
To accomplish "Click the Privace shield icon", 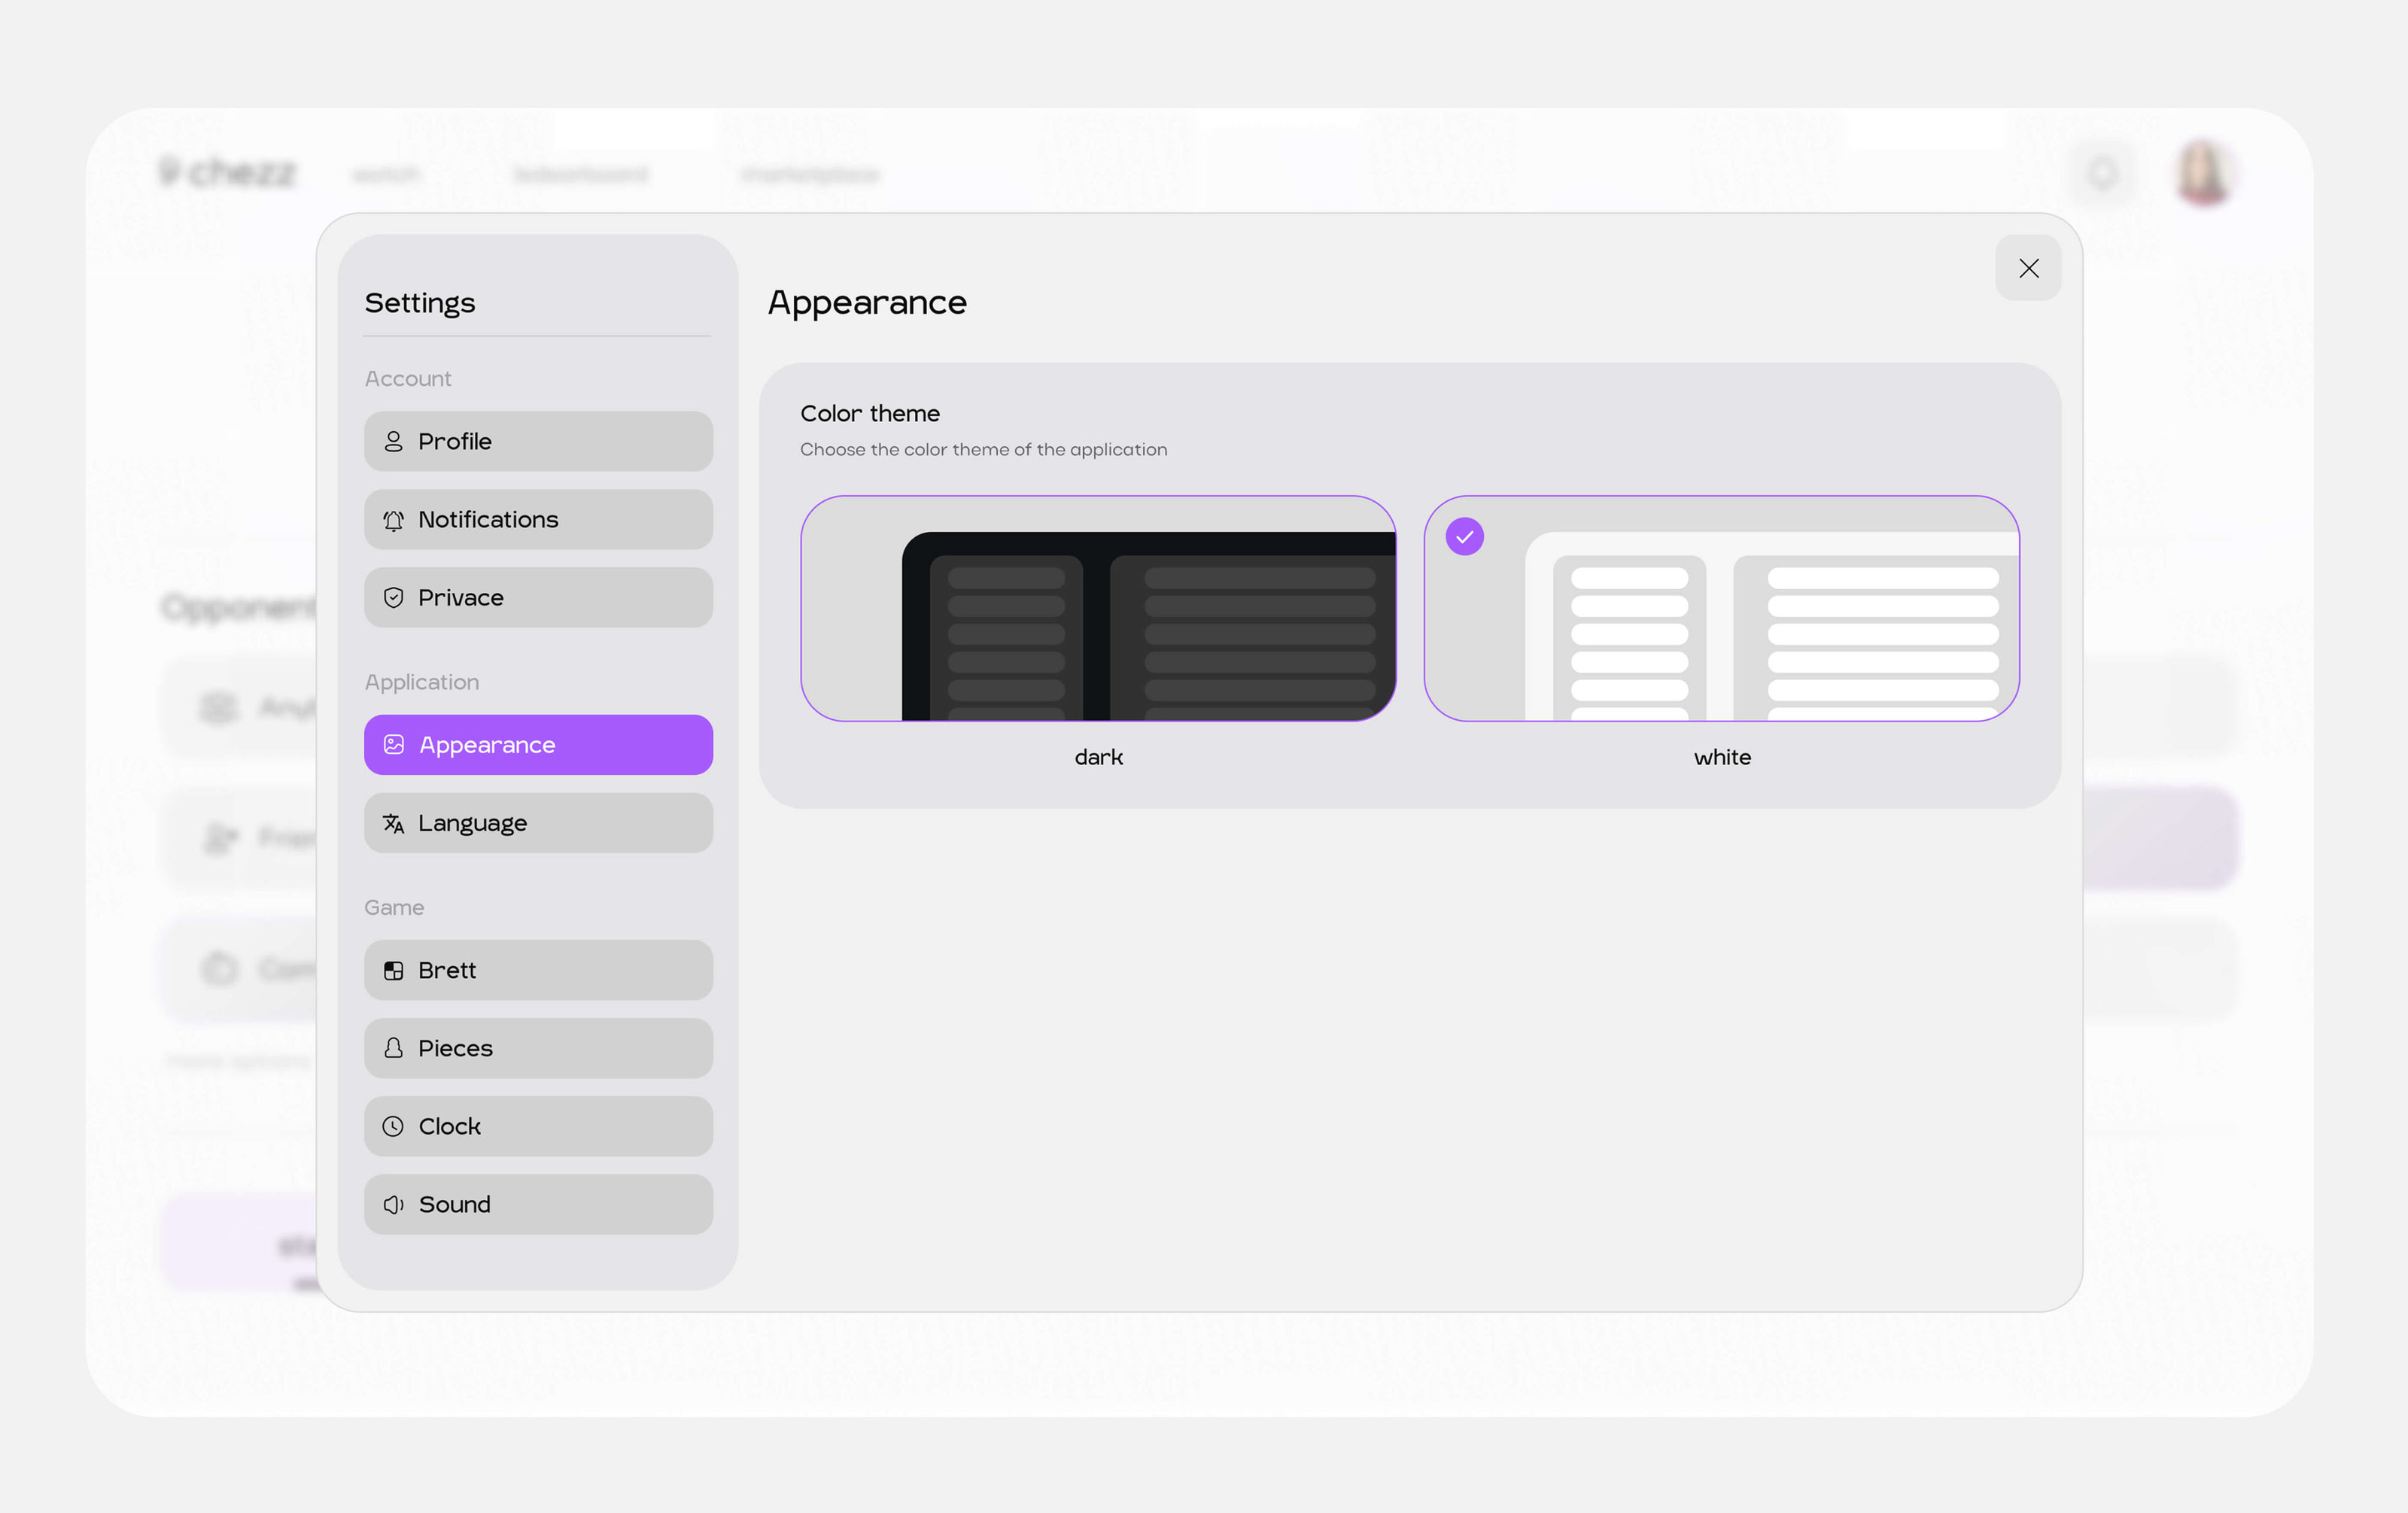I will pyautogui.click(x=393, y=597).
